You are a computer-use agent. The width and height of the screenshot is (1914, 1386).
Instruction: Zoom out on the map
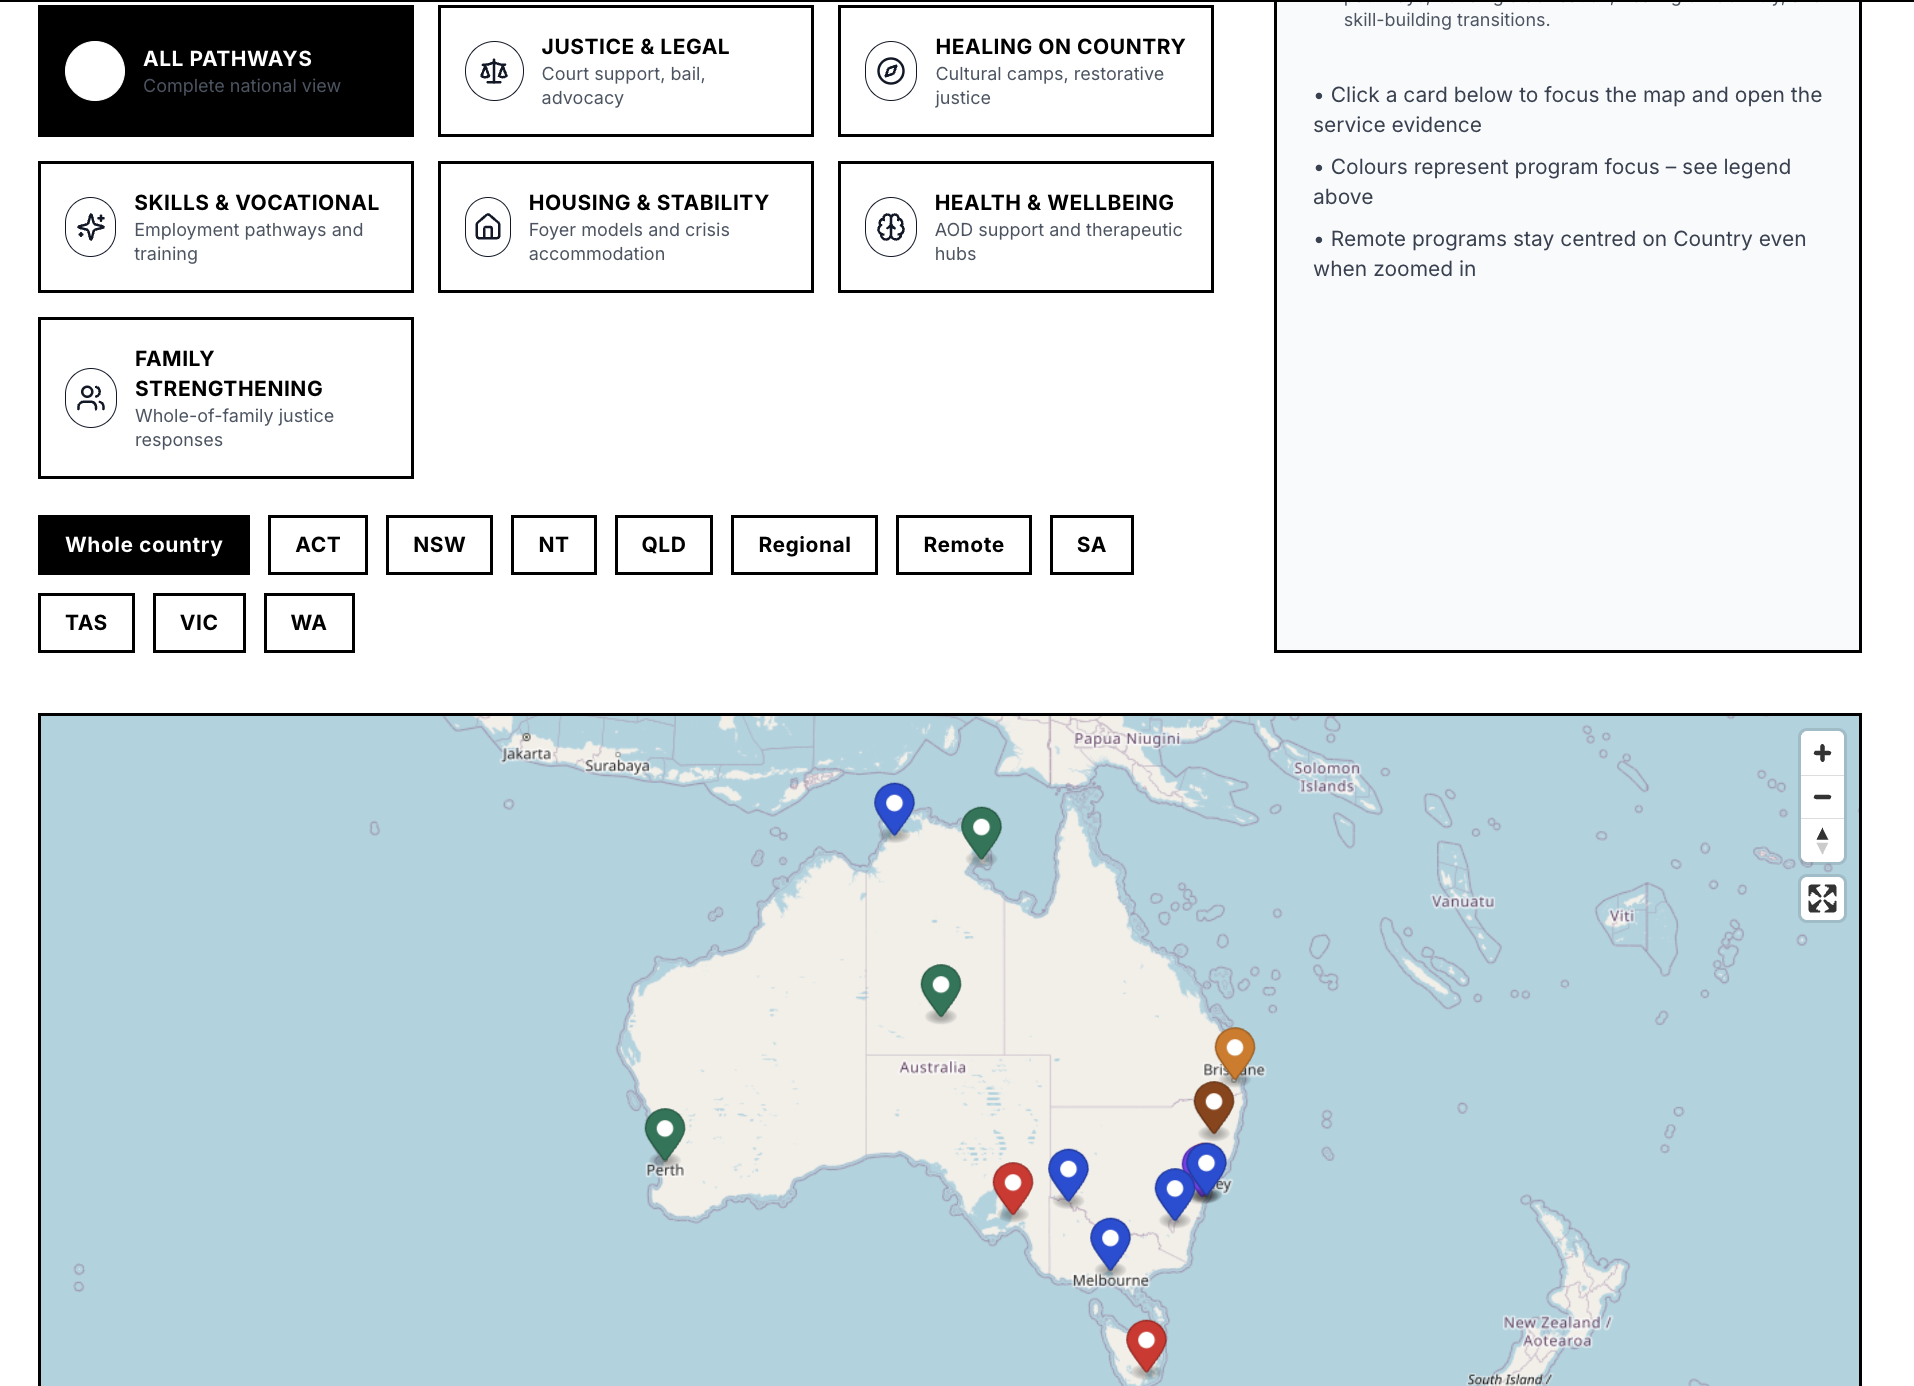(1822, 797)
